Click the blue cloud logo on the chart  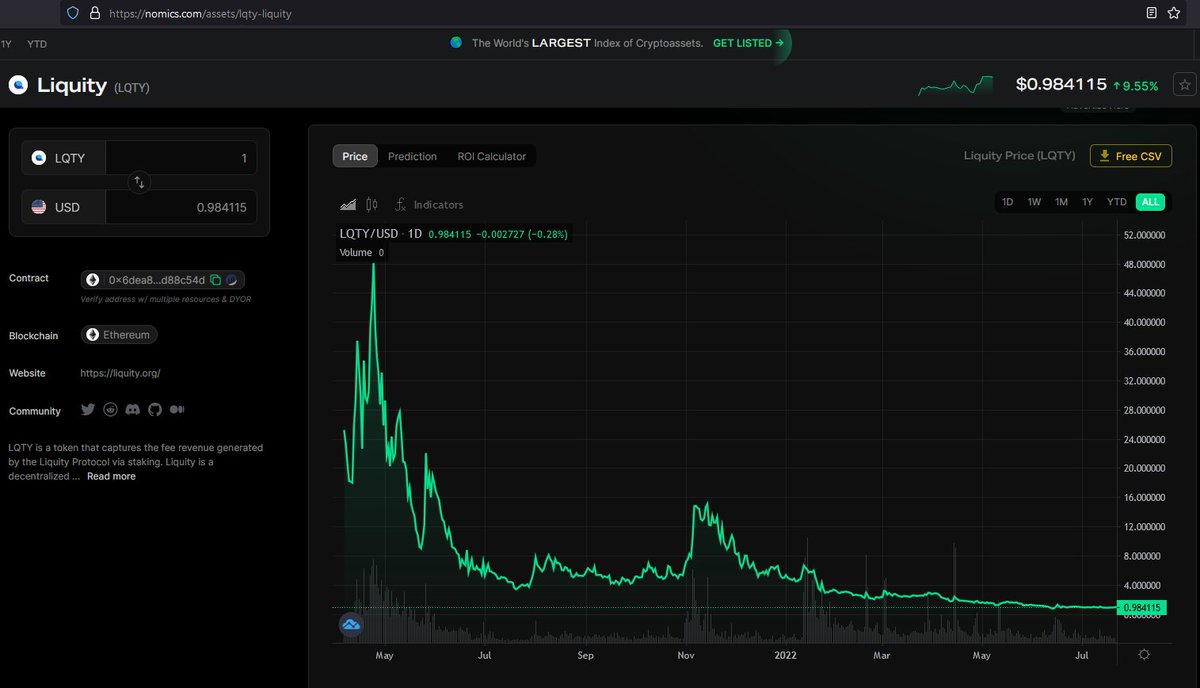351,625
